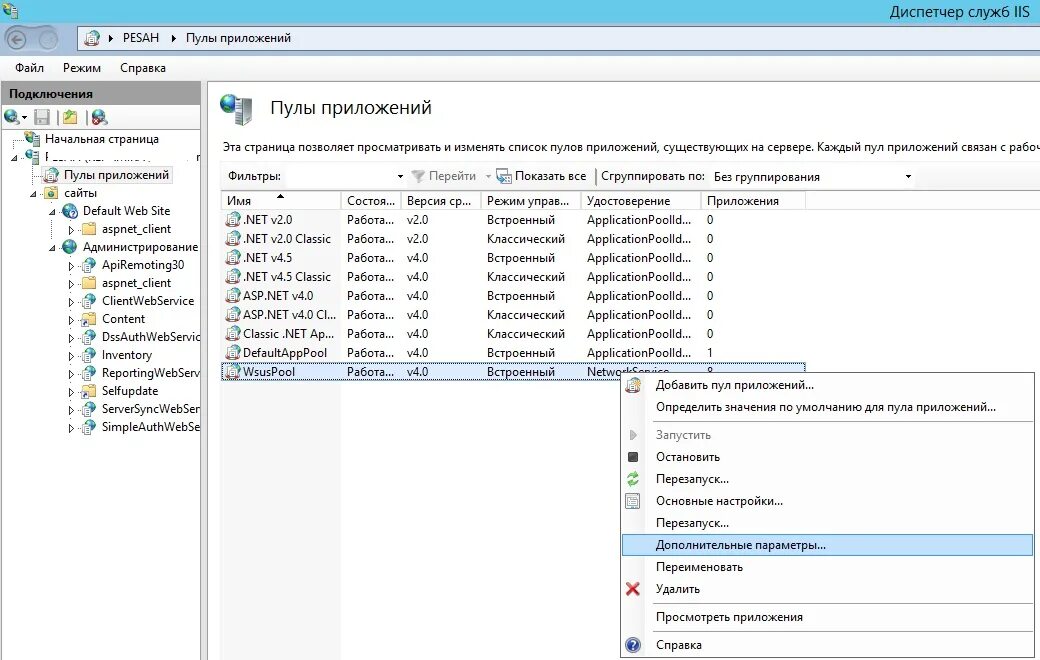Screen dimensions: 1040x660
Task: Click the up-folder icon in the Connections toolbar
Action: tap(70, 117)
